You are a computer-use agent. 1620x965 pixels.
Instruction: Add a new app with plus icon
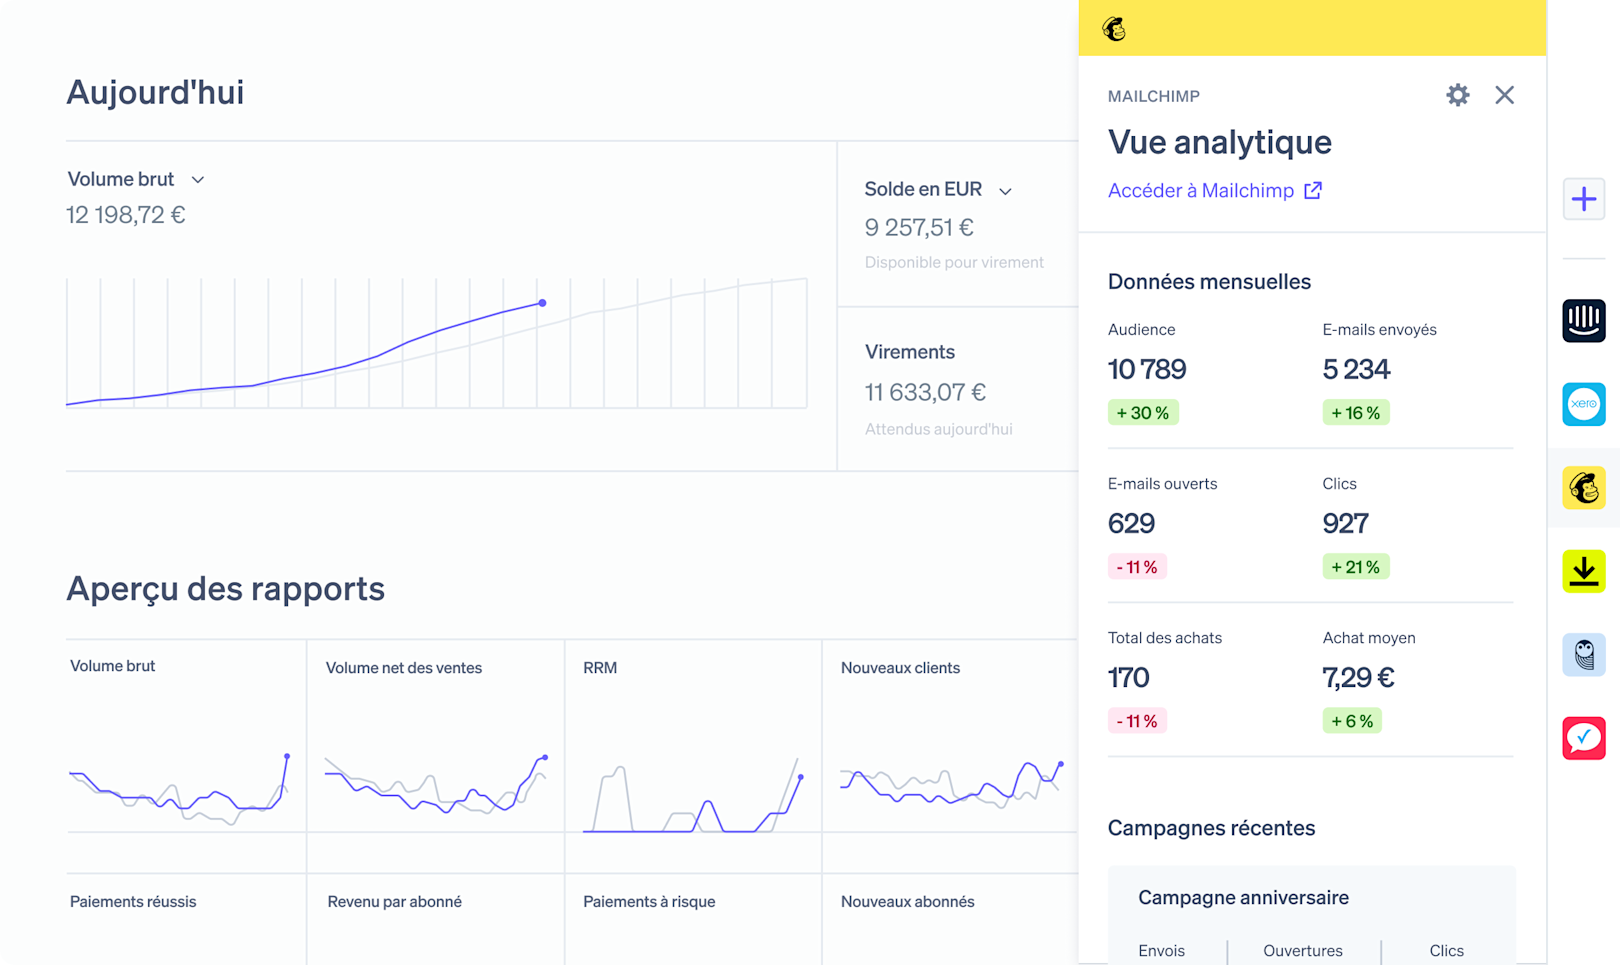click(1584, 199)
